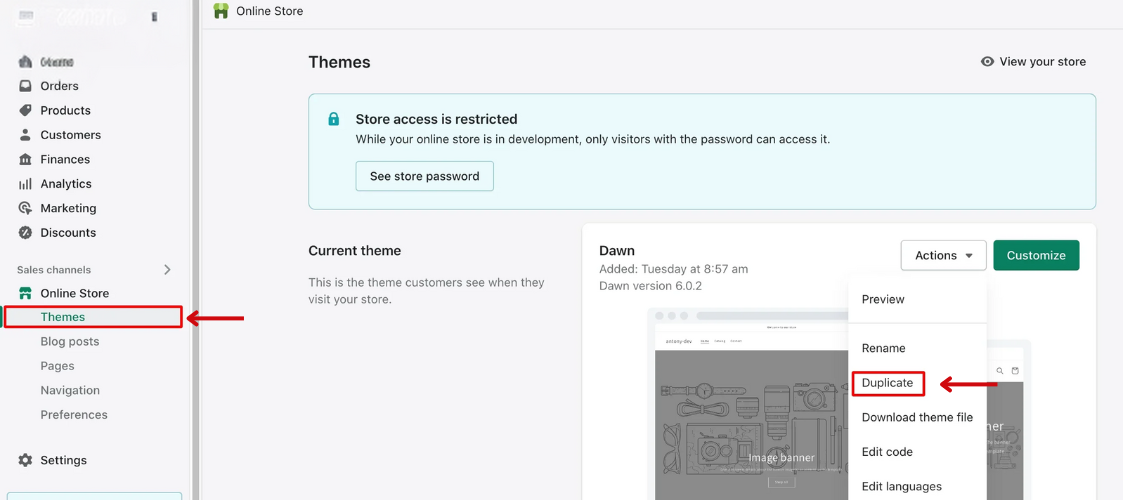Click 'Added: Tuesday at 8:57 am' text
This screenshot has height=500, width=1123.
[x=673, y=269]
